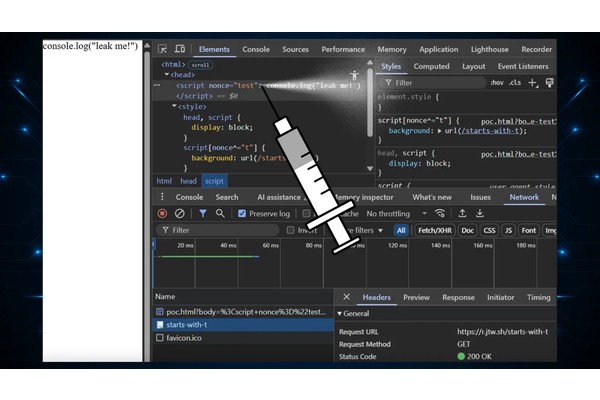
Task: Toggle the device toolbar icon
Action: tap(179, 49)
